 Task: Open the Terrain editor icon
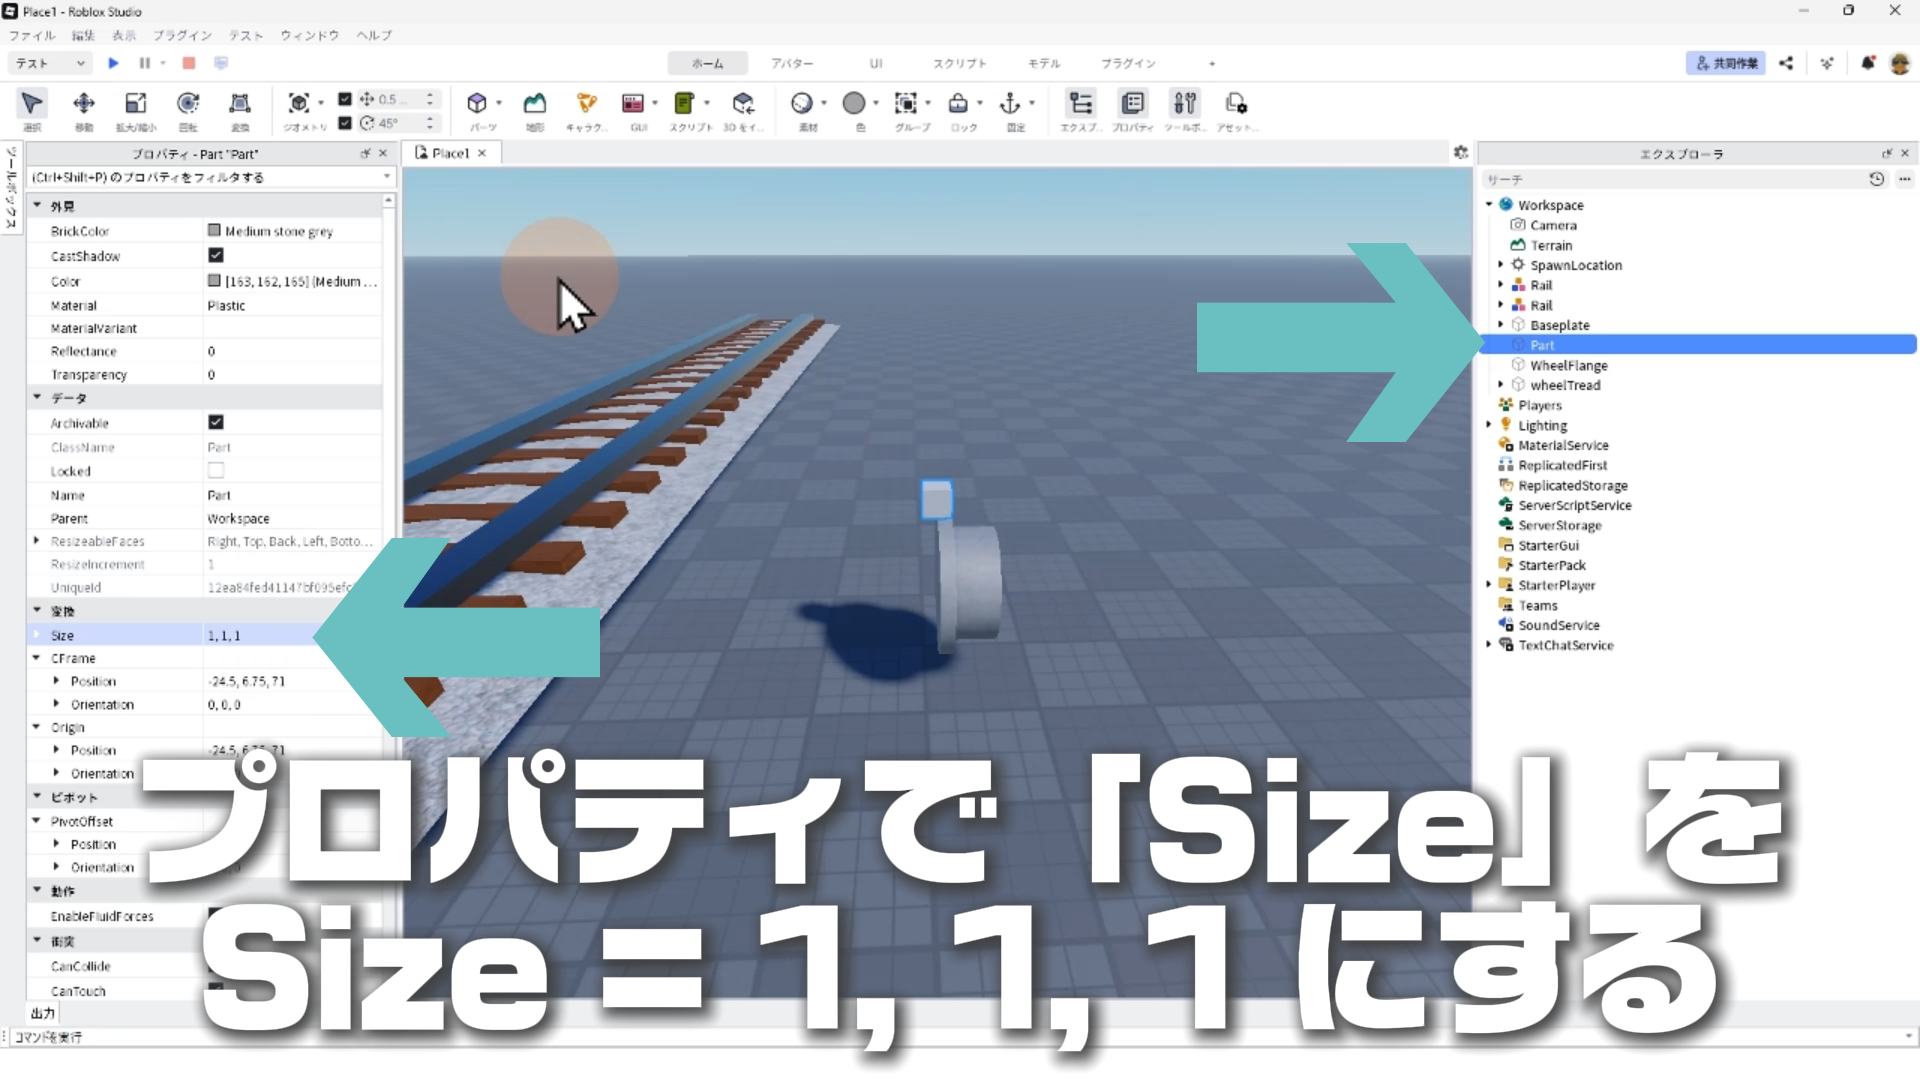coord(535,103)
